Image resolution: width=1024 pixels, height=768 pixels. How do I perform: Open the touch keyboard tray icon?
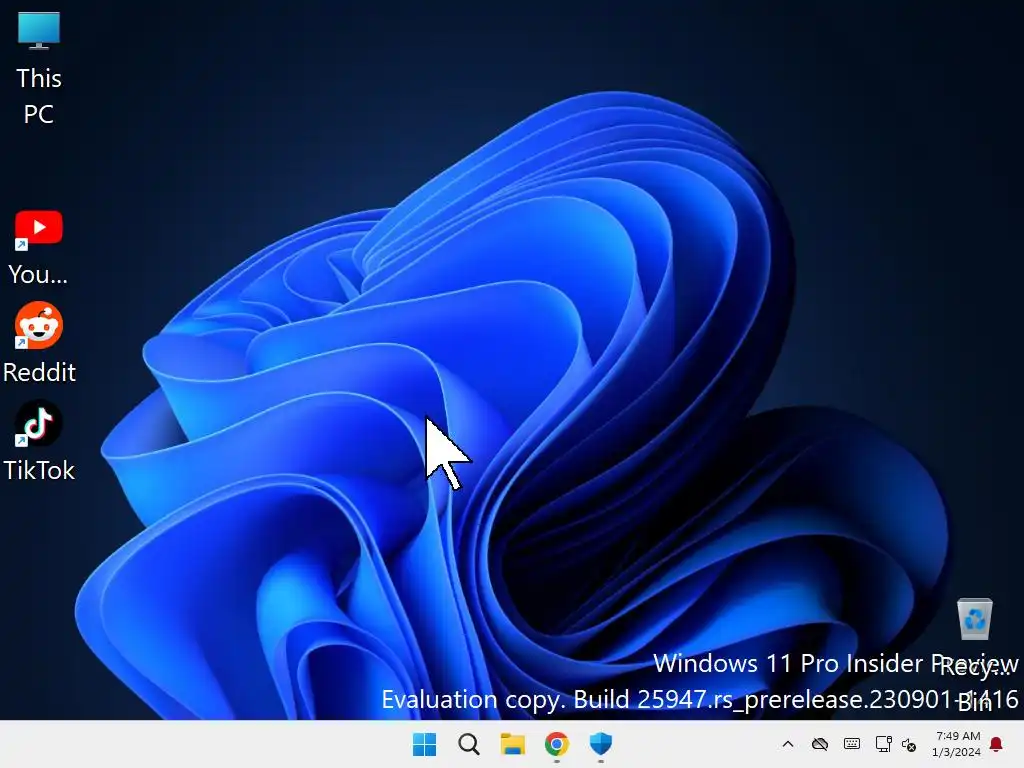click(x=852, y=744)
